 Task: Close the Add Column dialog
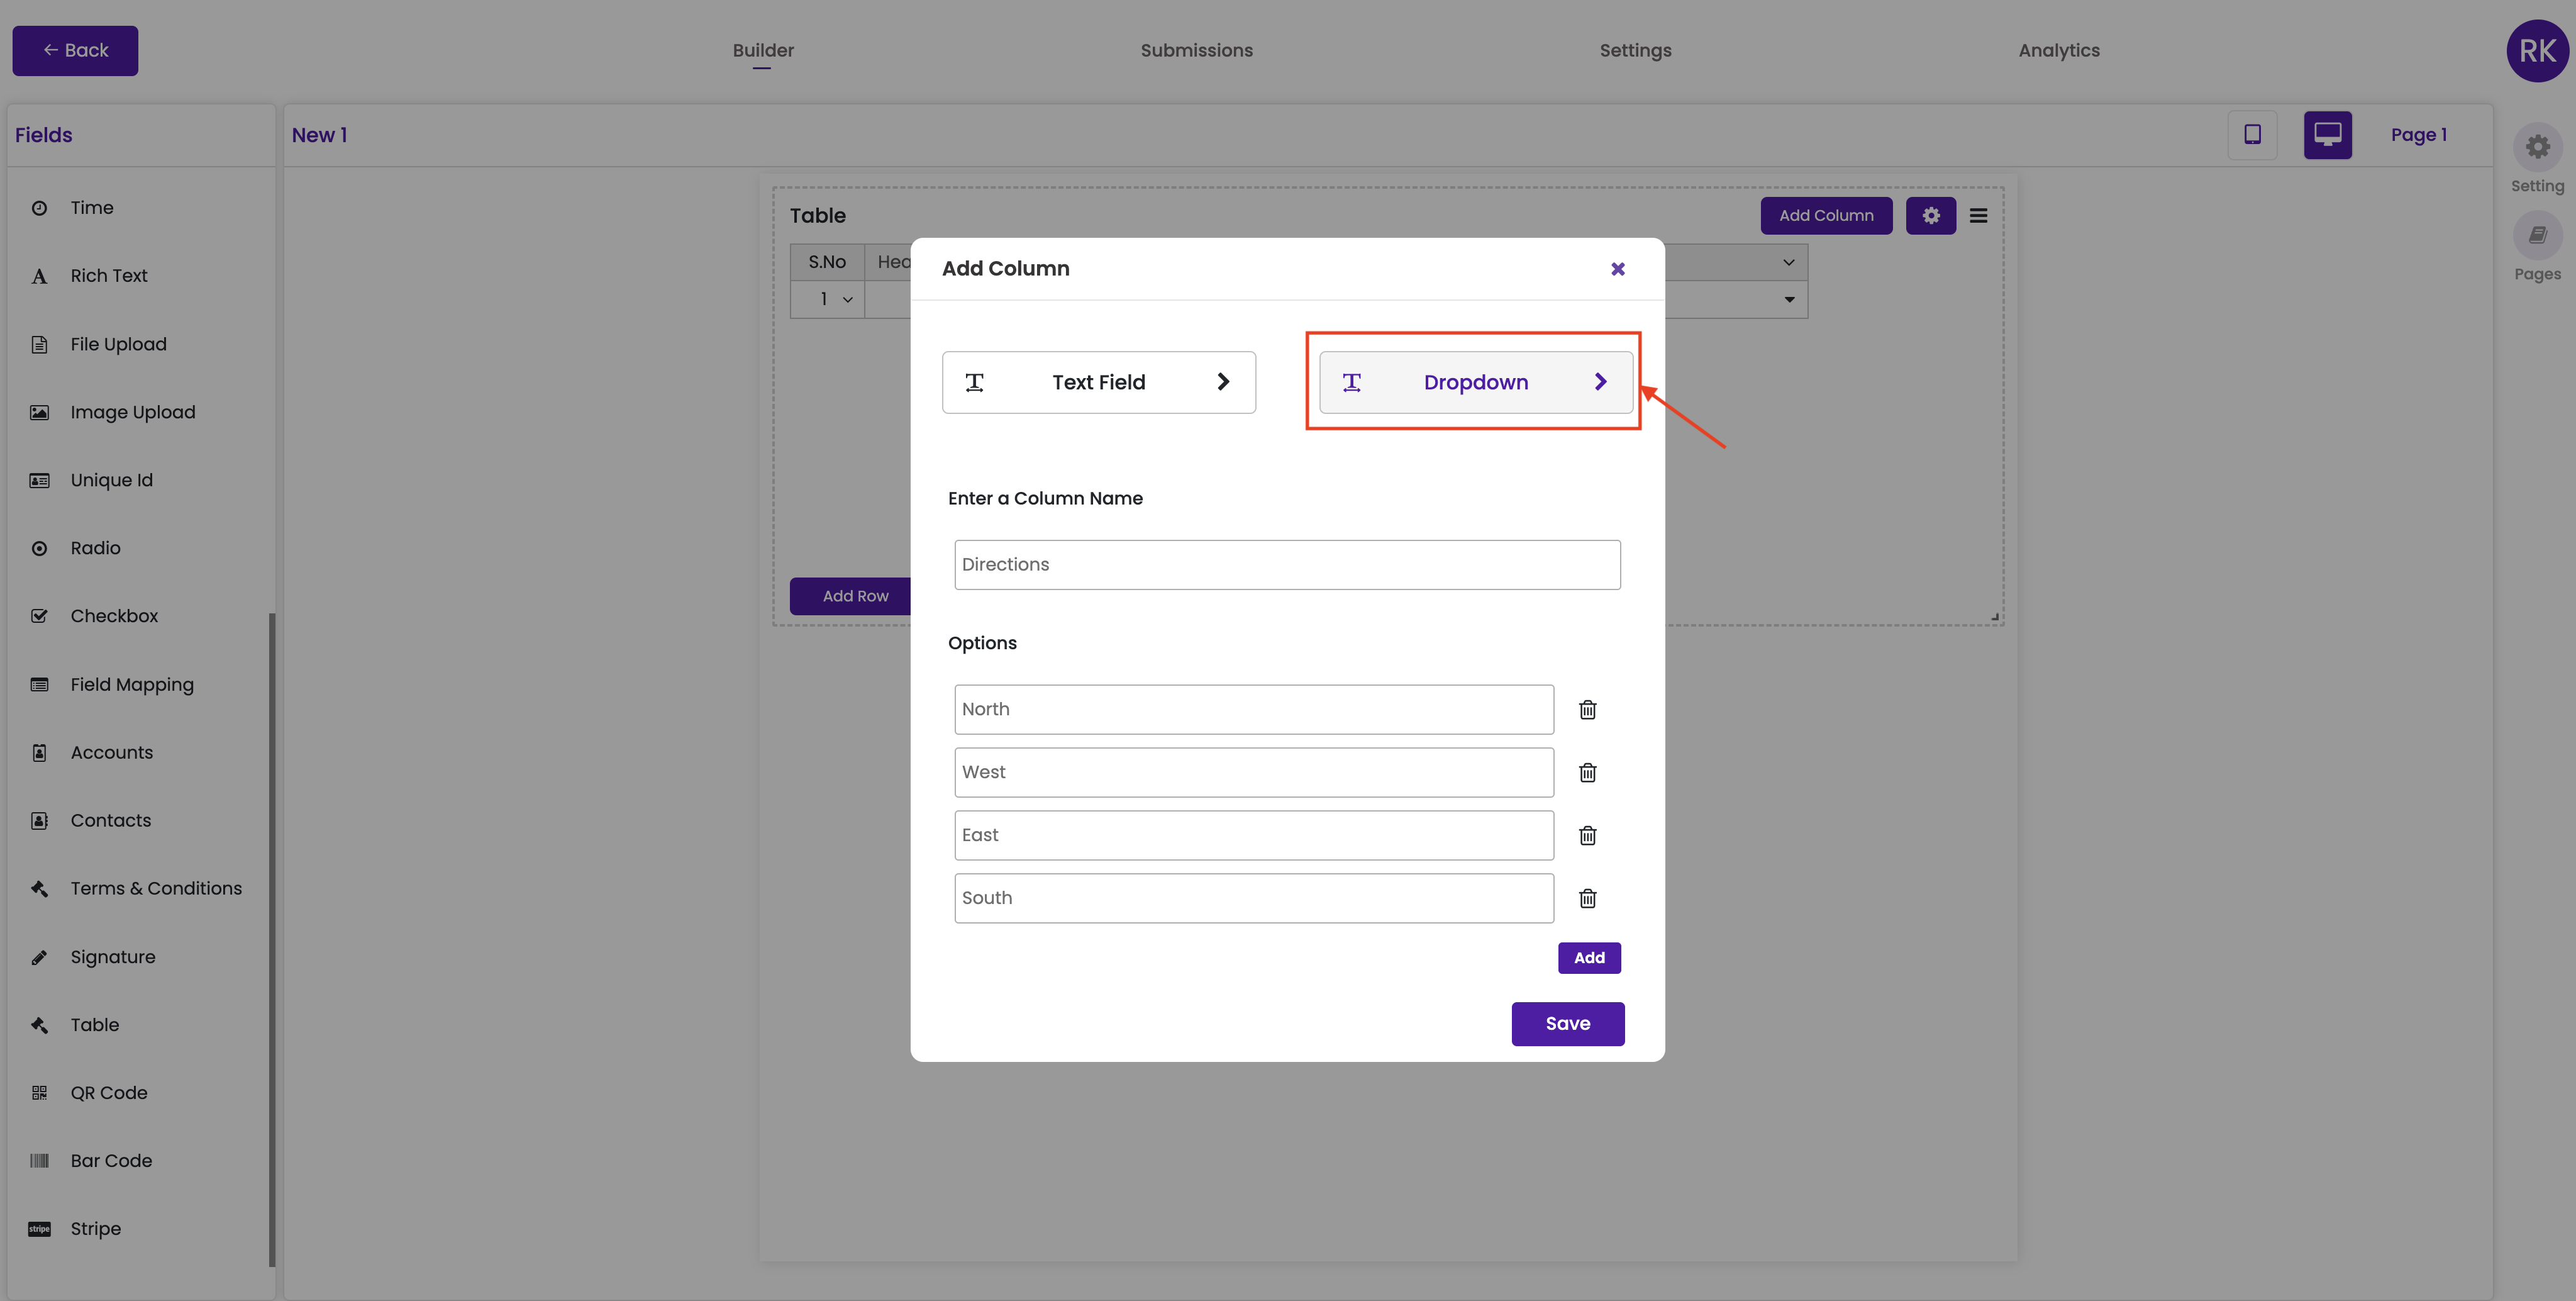point(1617,269)
